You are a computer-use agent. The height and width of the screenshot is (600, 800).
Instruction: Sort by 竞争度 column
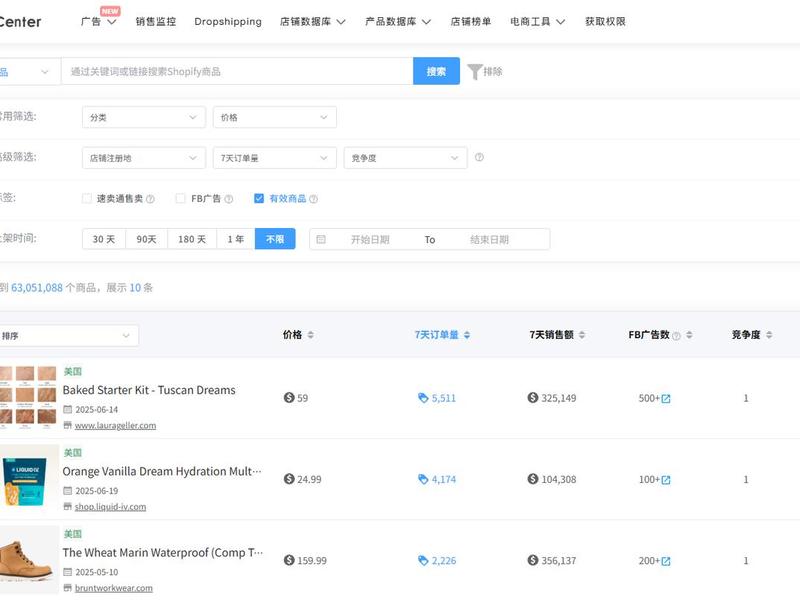(x=752, y=335)
